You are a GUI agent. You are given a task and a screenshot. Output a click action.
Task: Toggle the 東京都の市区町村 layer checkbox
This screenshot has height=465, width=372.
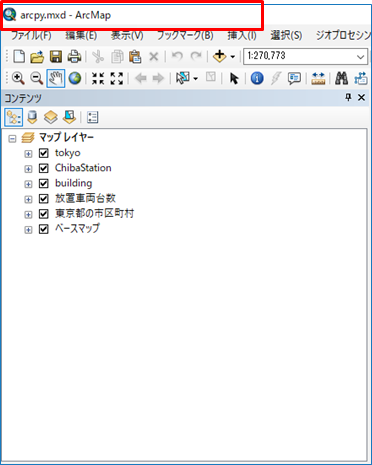[44, 214]
